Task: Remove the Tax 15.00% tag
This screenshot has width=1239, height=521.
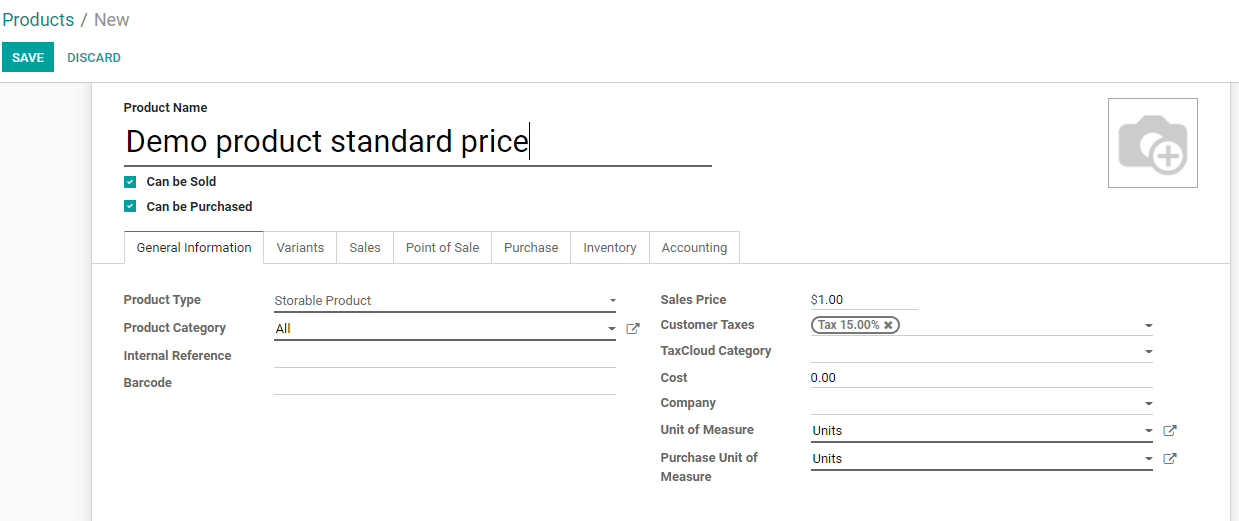Action: click(888, 325)
